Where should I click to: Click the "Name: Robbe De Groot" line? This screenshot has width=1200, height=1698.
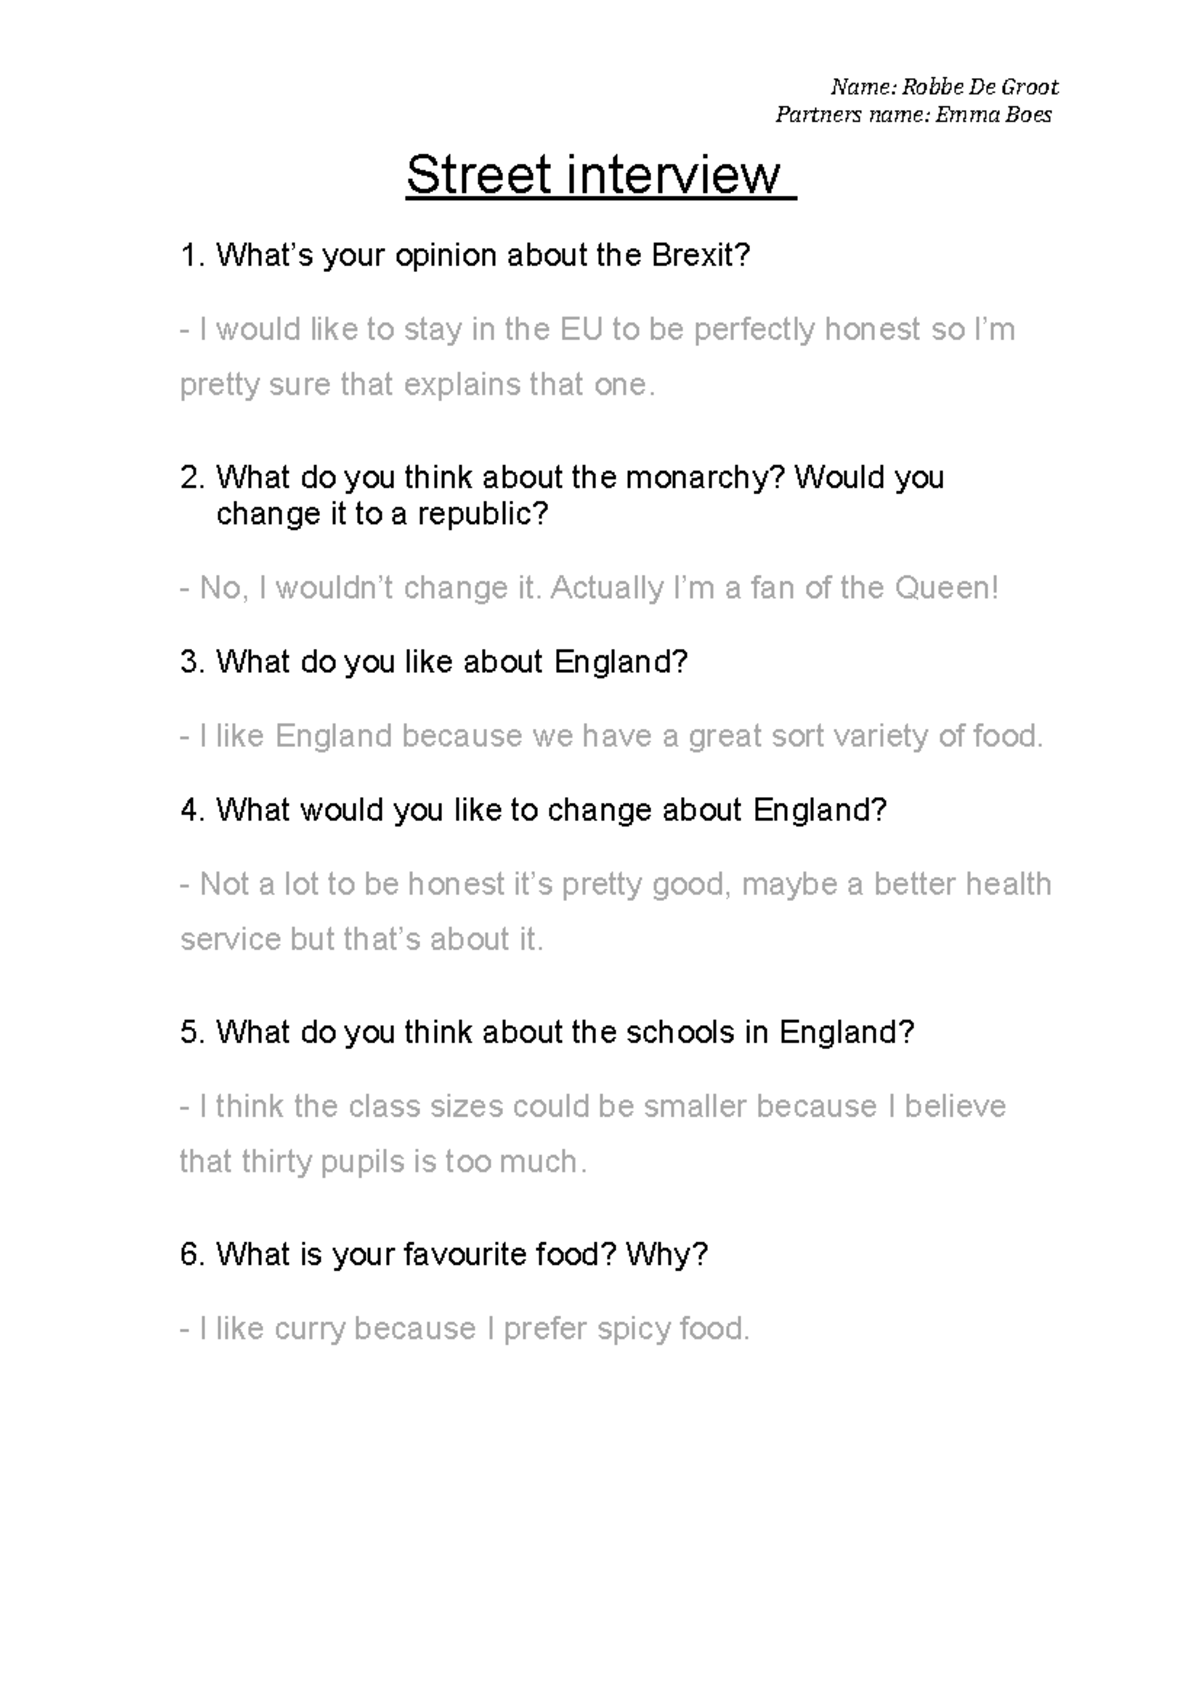pyautogui.click(x=944, y=87)
